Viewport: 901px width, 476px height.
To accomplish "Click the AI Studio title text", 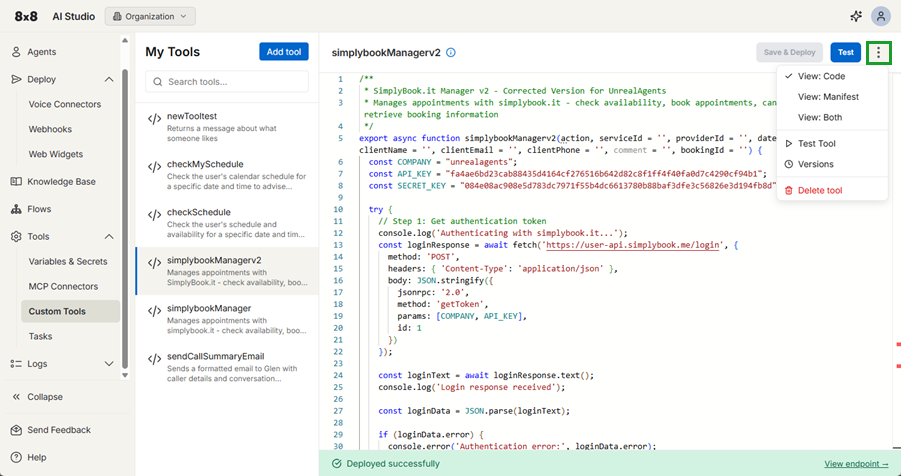I will pyautogui.click(x=74, y=16).
